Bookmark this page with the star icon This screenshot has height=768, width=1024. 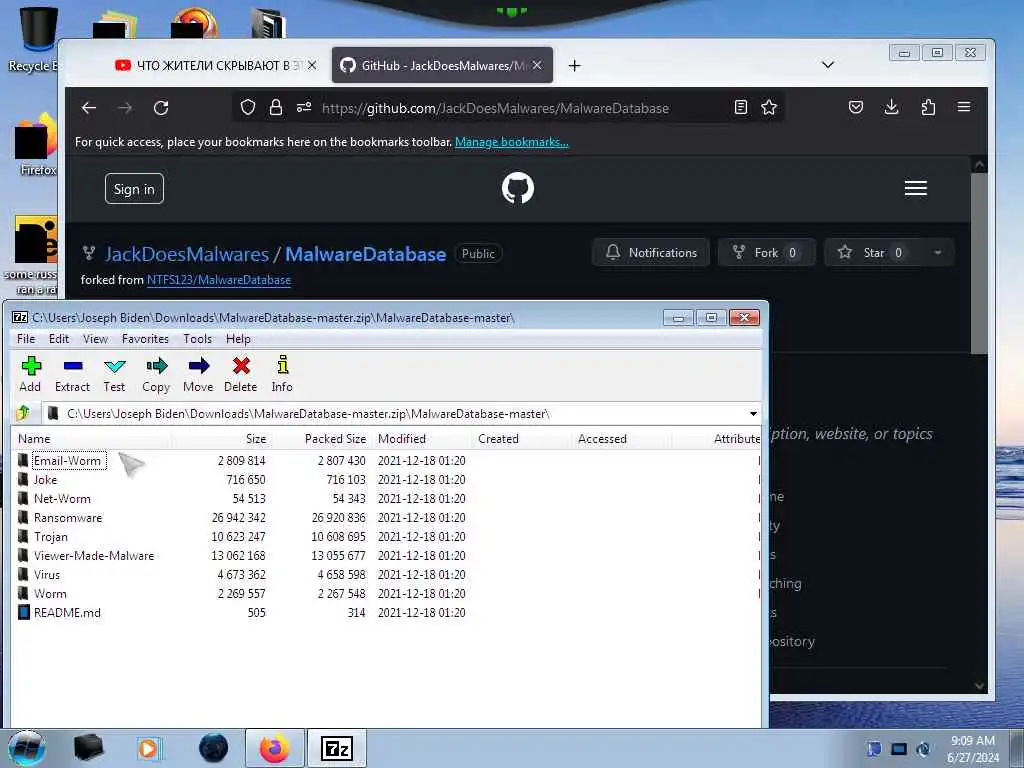[769, 107]
